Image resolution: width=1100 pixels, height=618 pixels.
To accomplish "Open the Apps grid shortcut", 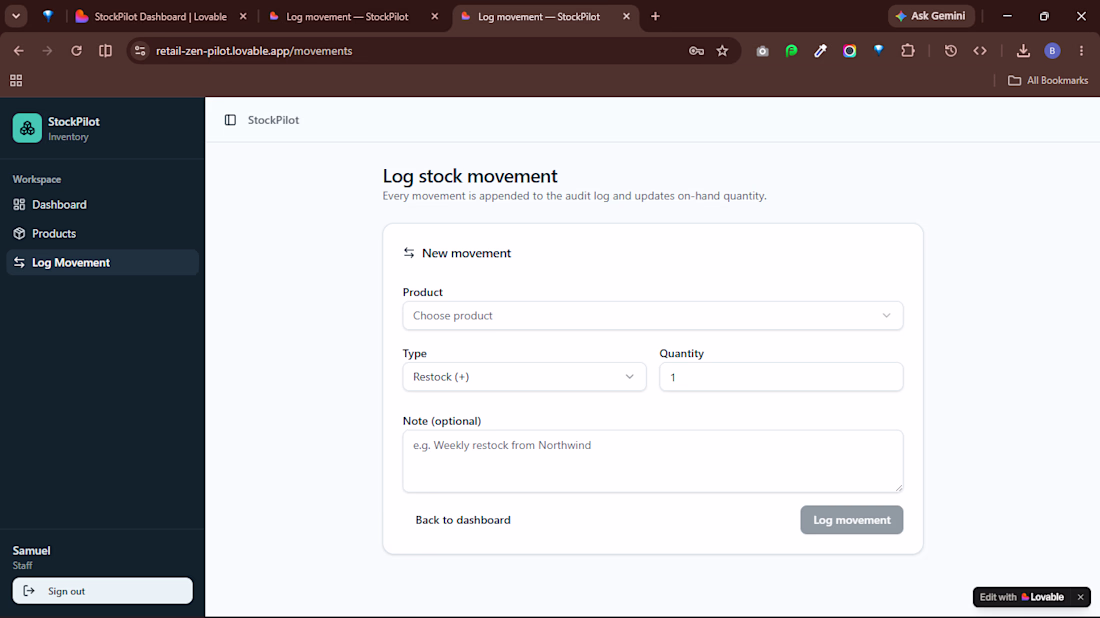I will pyautogui.click(x=16, y=81).
